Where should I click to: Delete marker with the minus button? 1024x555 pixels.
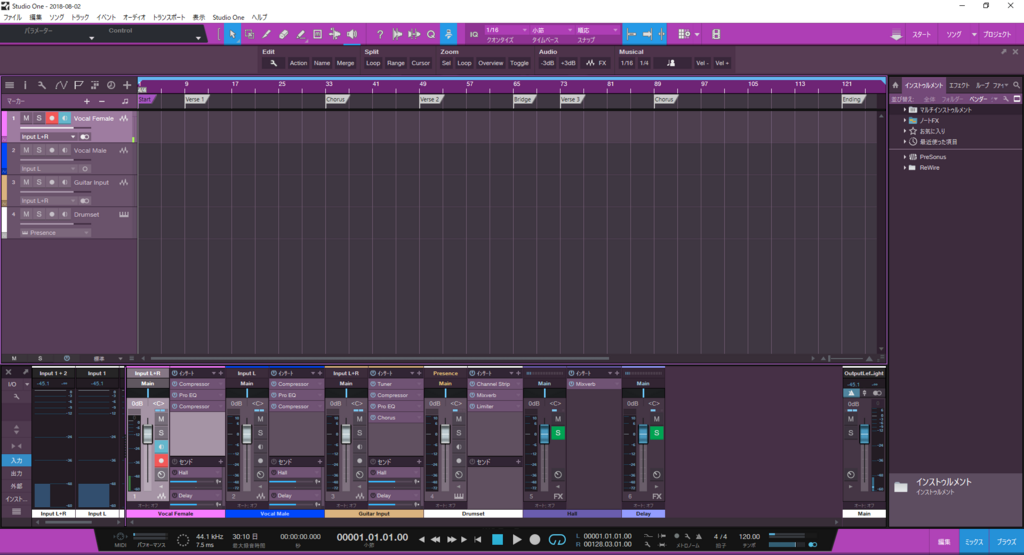tap(102, 101)
